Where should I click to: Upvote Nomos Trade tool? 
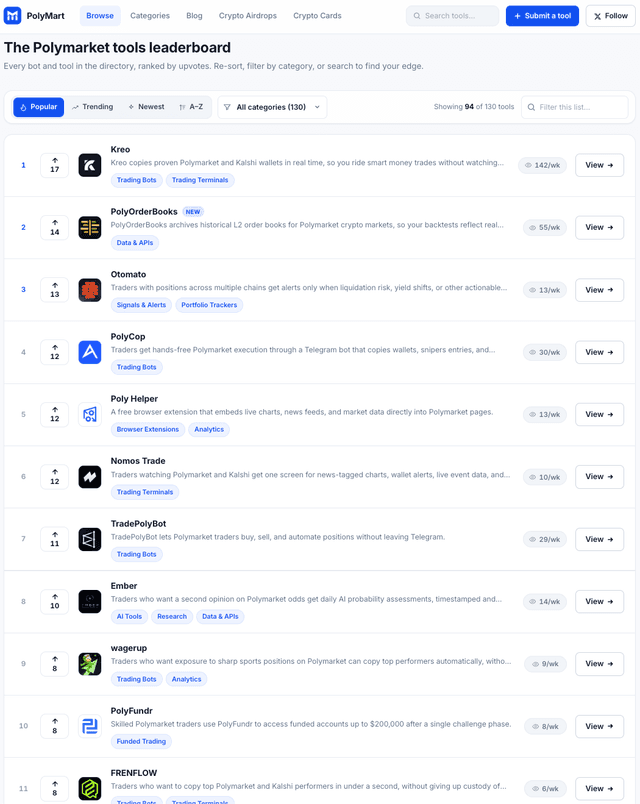54,477
